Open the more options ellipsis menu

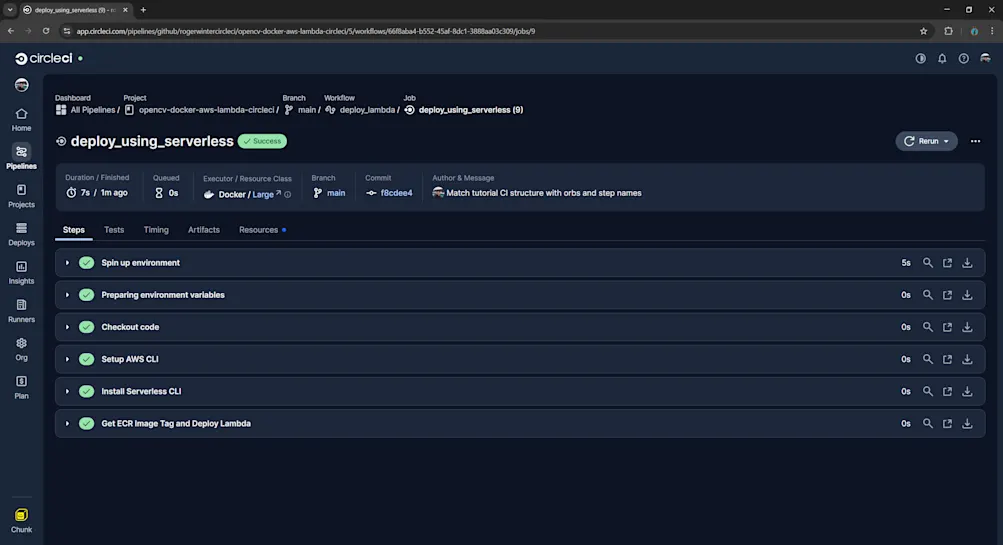(x=975, y=141)
